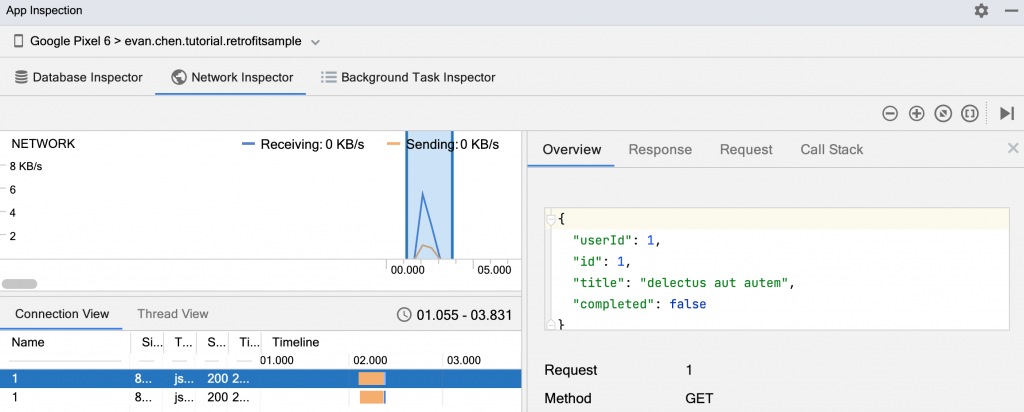The image size is (1024, 412).
Task: Open the Call Stack tab
Action: [831, 149]
